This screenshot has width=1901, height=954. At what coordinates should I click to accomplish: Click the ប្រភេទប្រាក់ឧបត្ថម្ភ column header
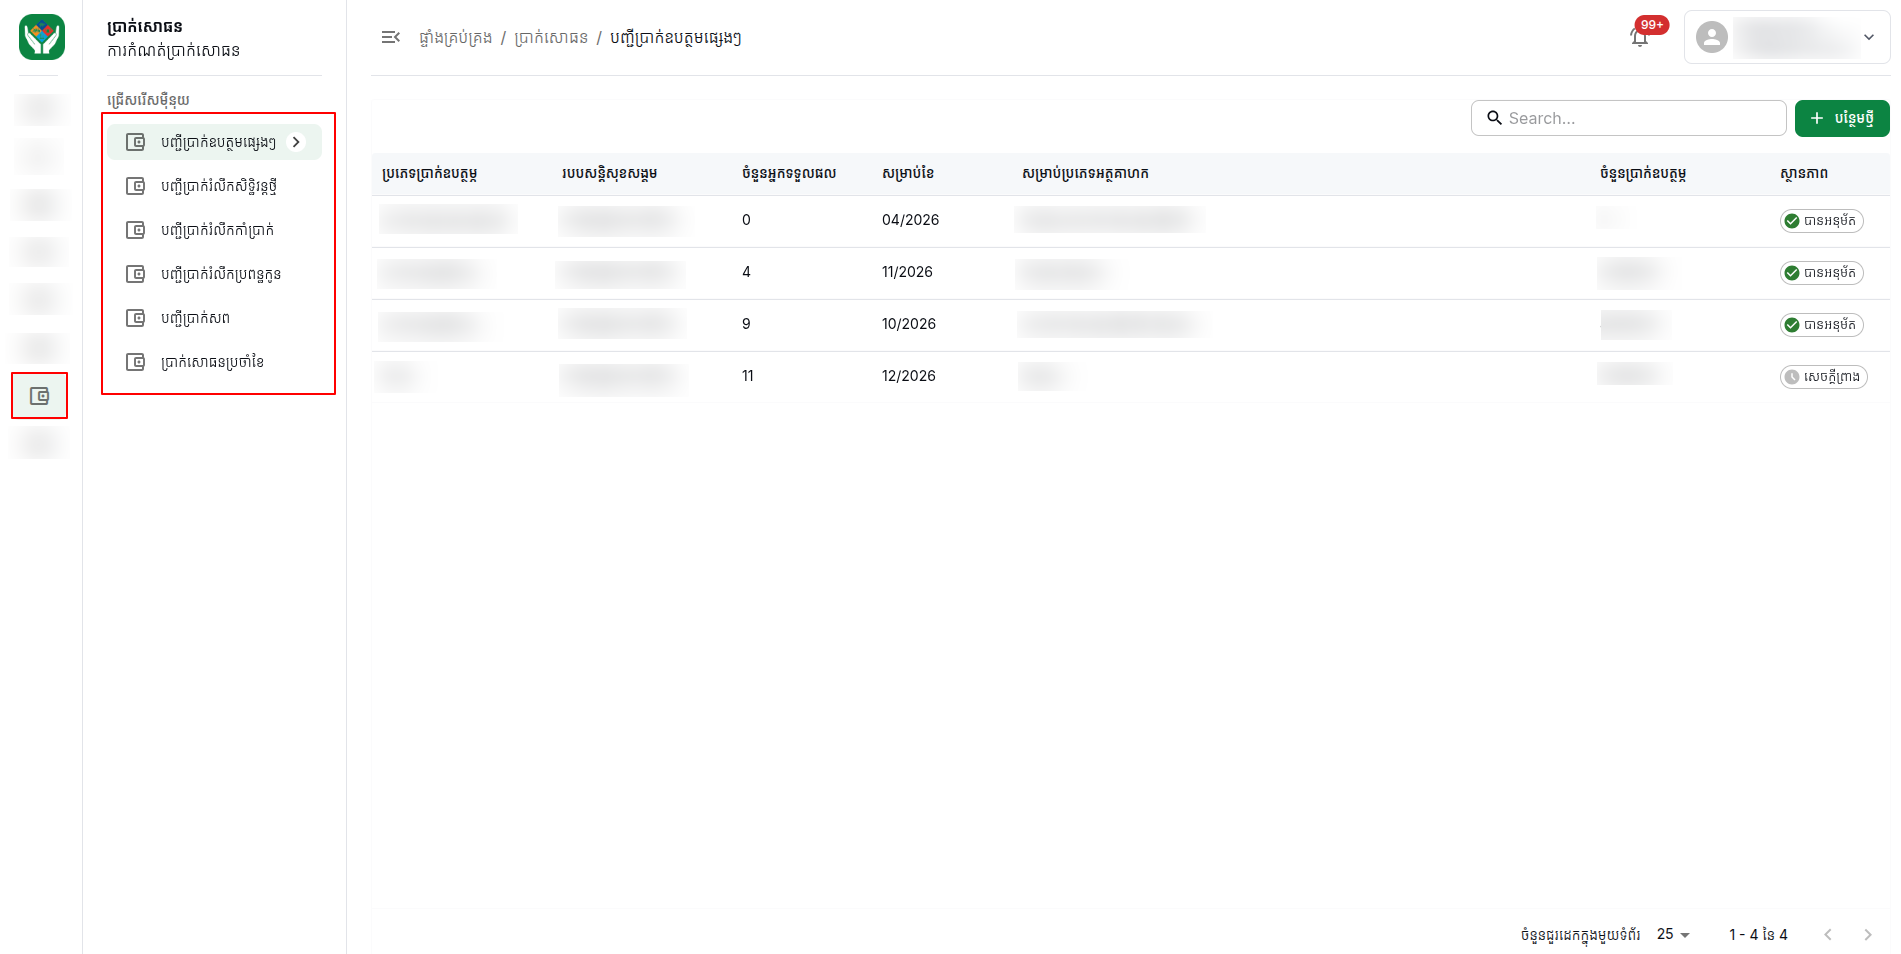[430, 173]
